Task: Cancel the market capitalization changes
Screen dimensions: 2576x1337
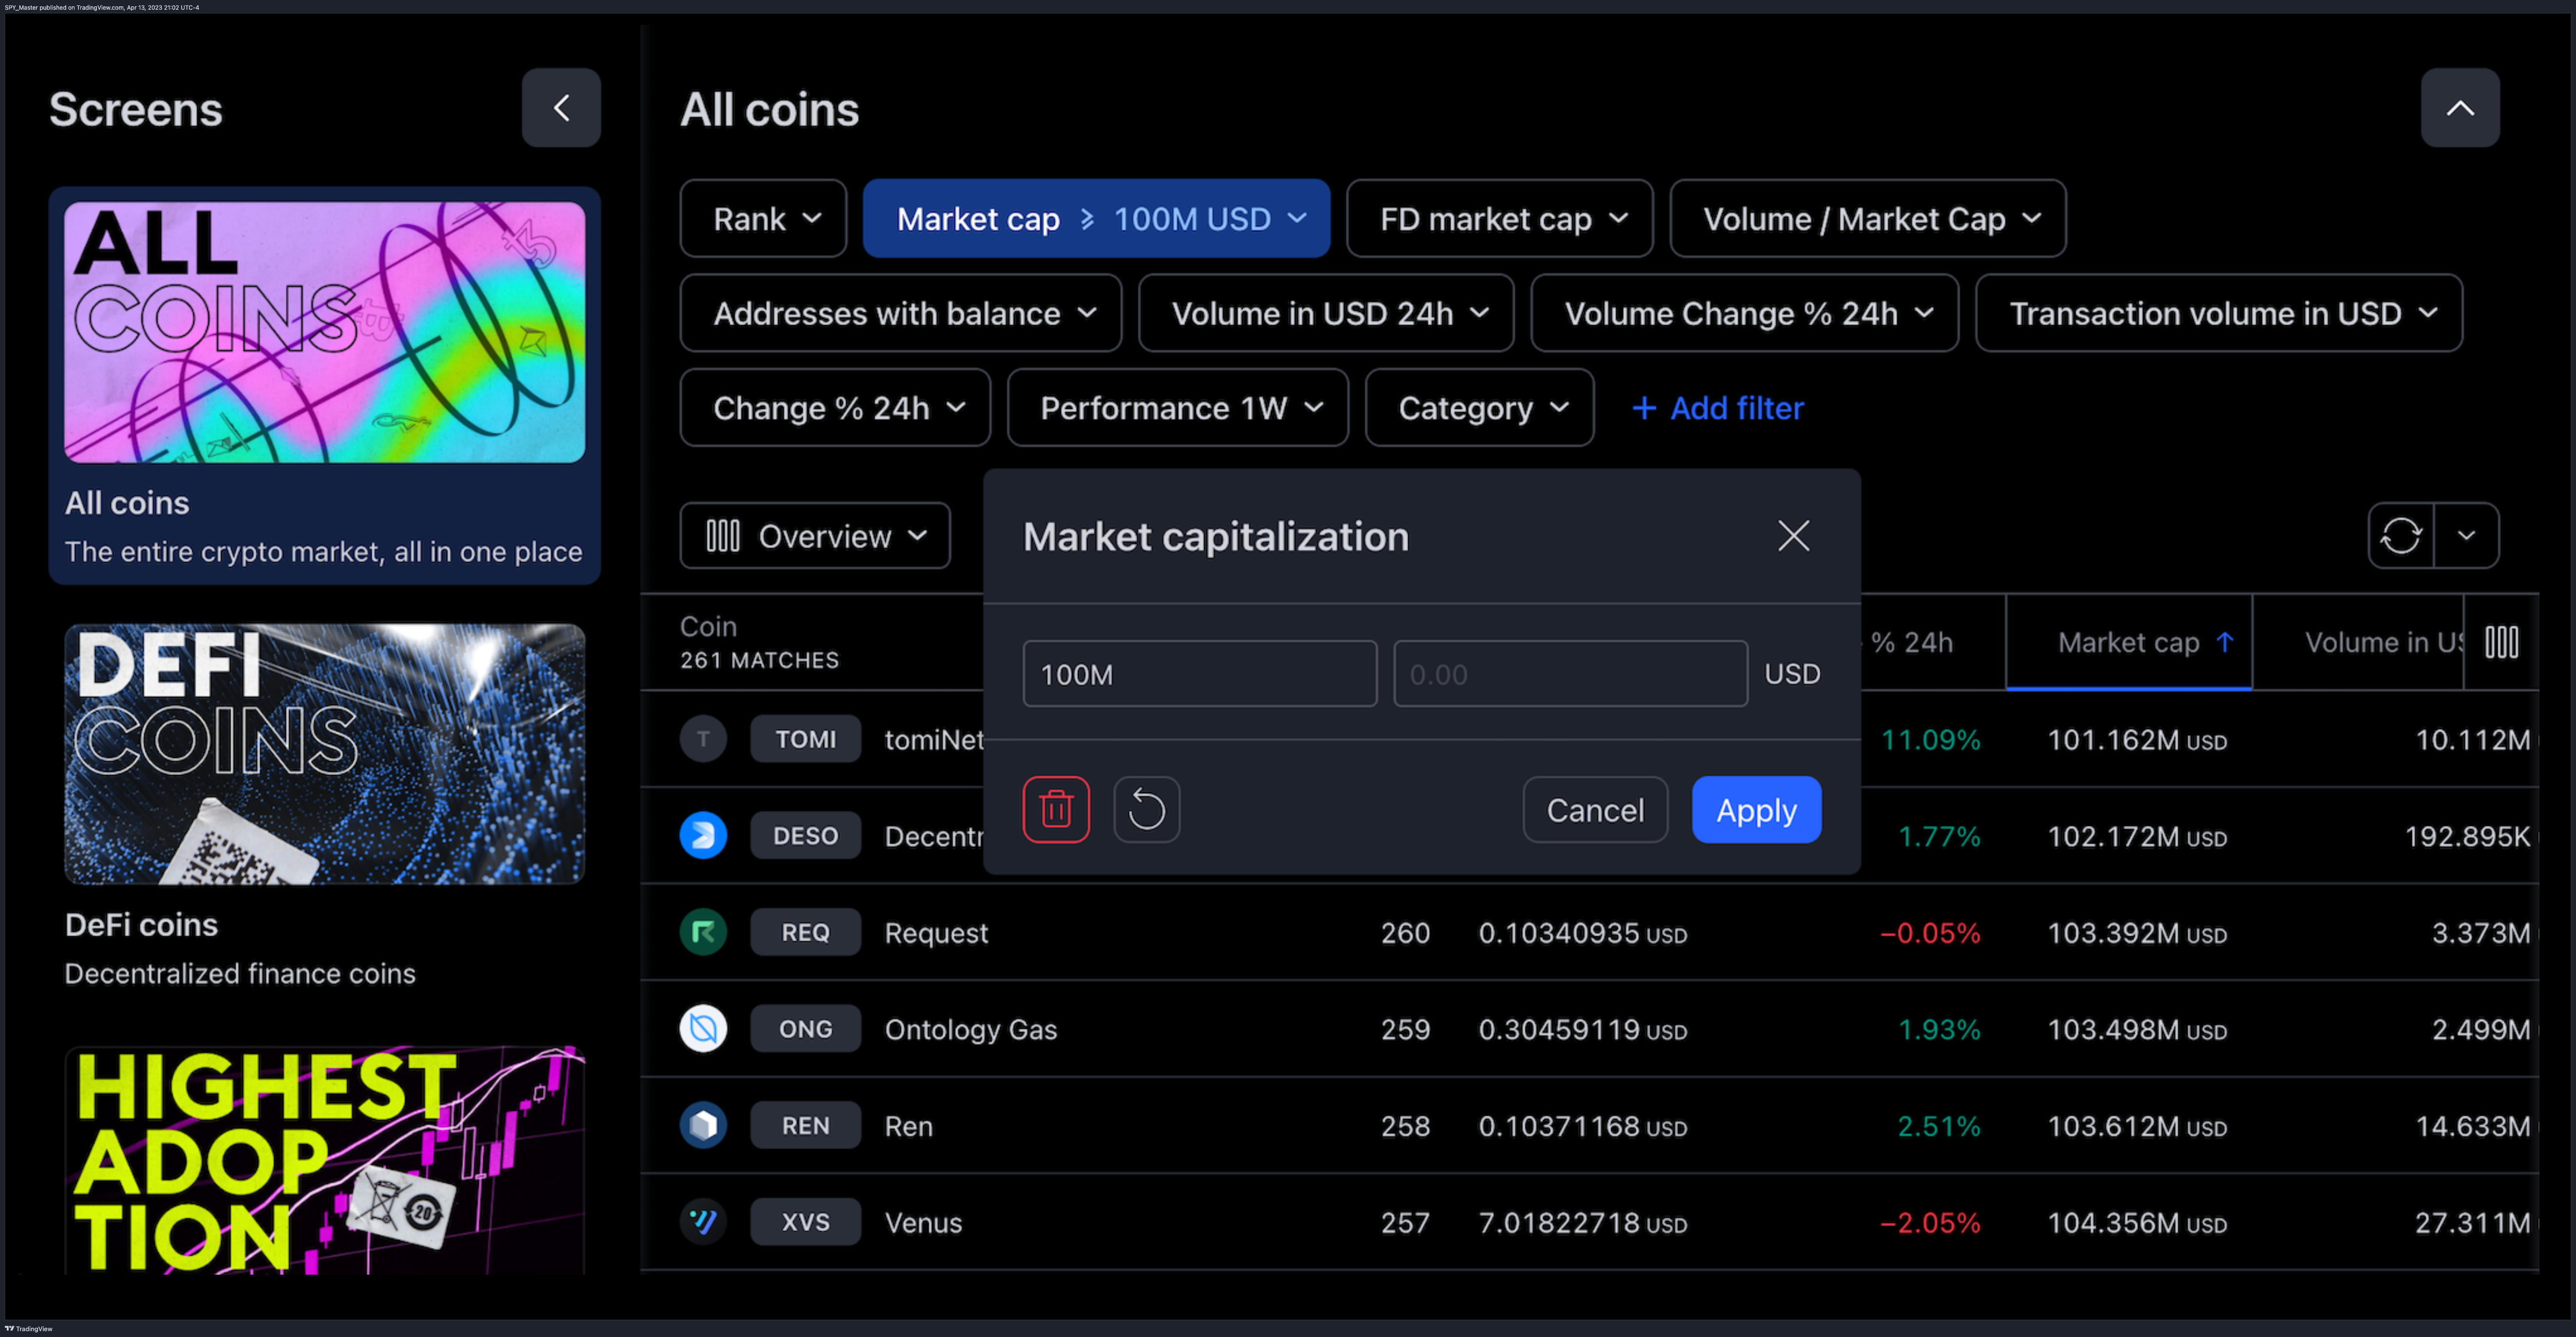Action: click(1594, 809)
